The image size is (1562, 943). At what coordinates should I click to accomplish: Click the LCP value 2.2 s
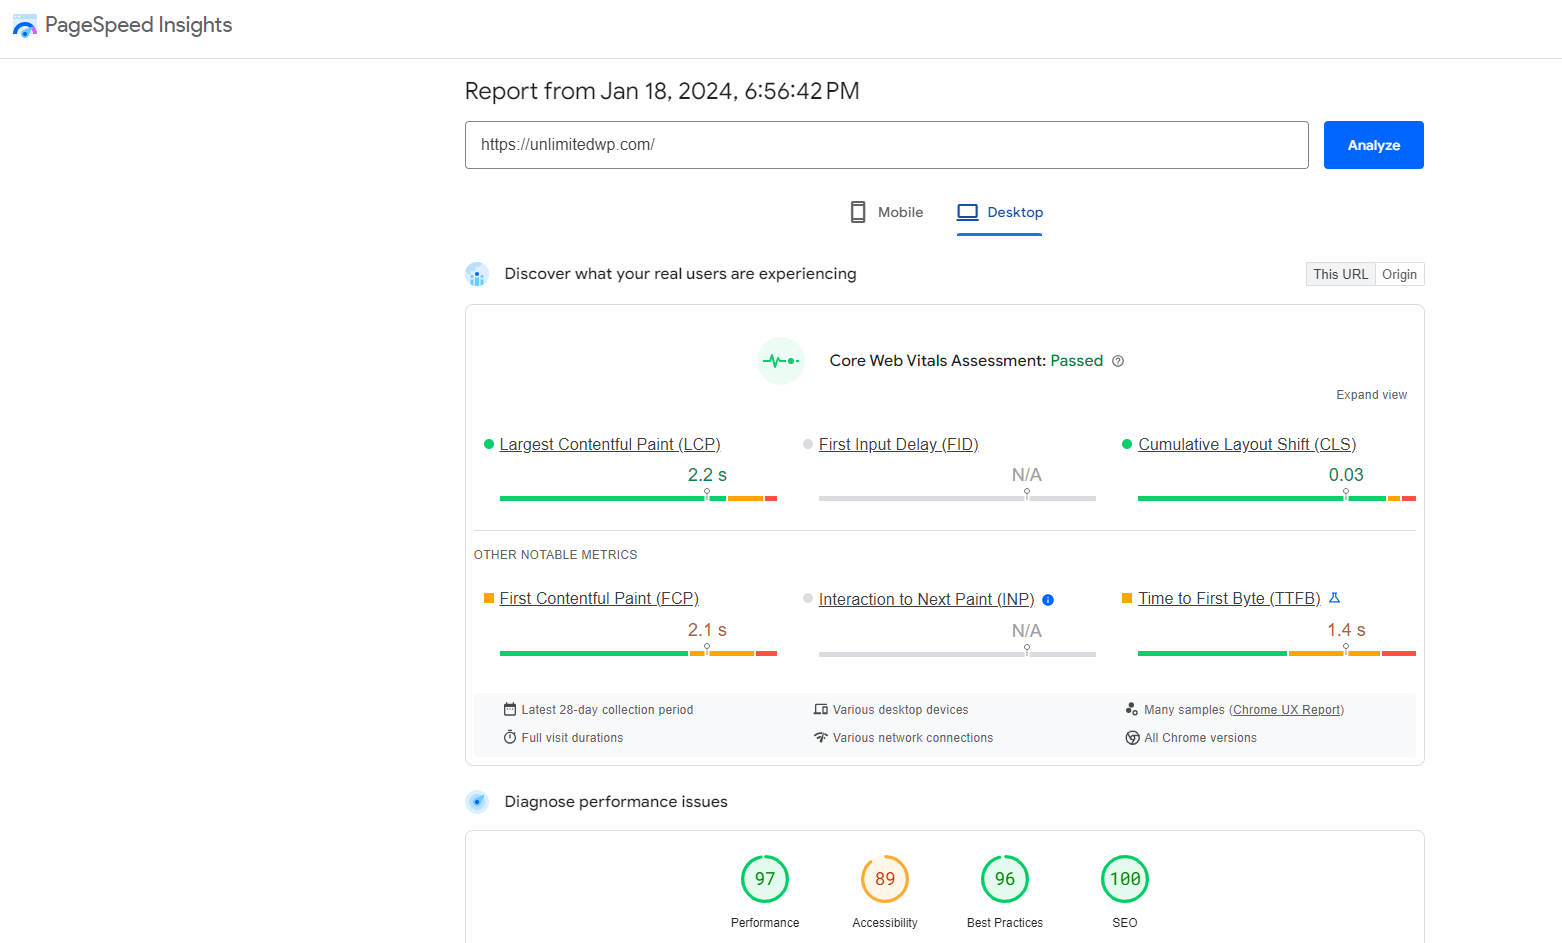(x=707, y=475)
